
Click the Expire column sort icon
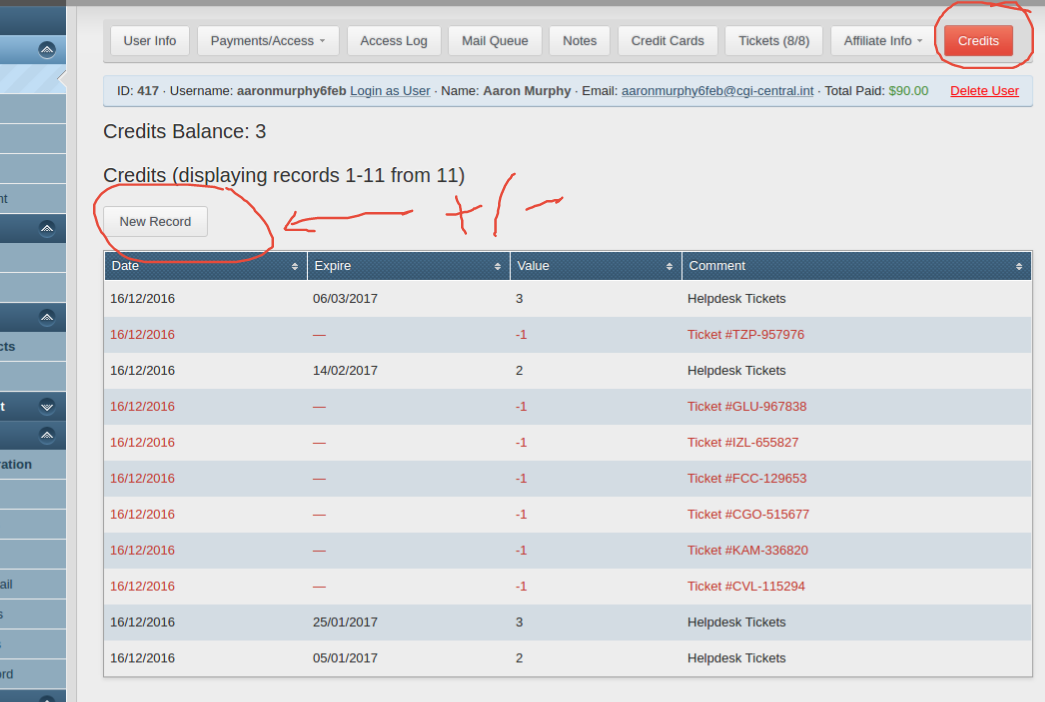[497, 267]
